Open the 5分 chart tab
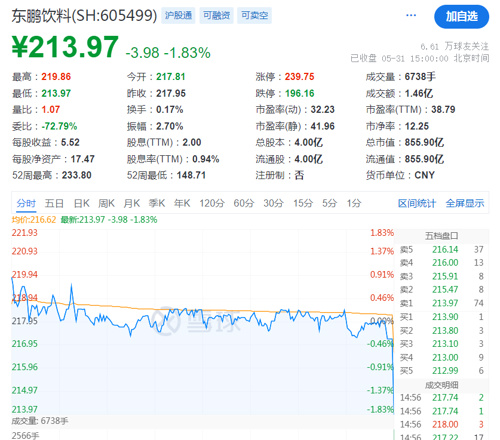Screen dimensions: 500x440 [329, 203]
